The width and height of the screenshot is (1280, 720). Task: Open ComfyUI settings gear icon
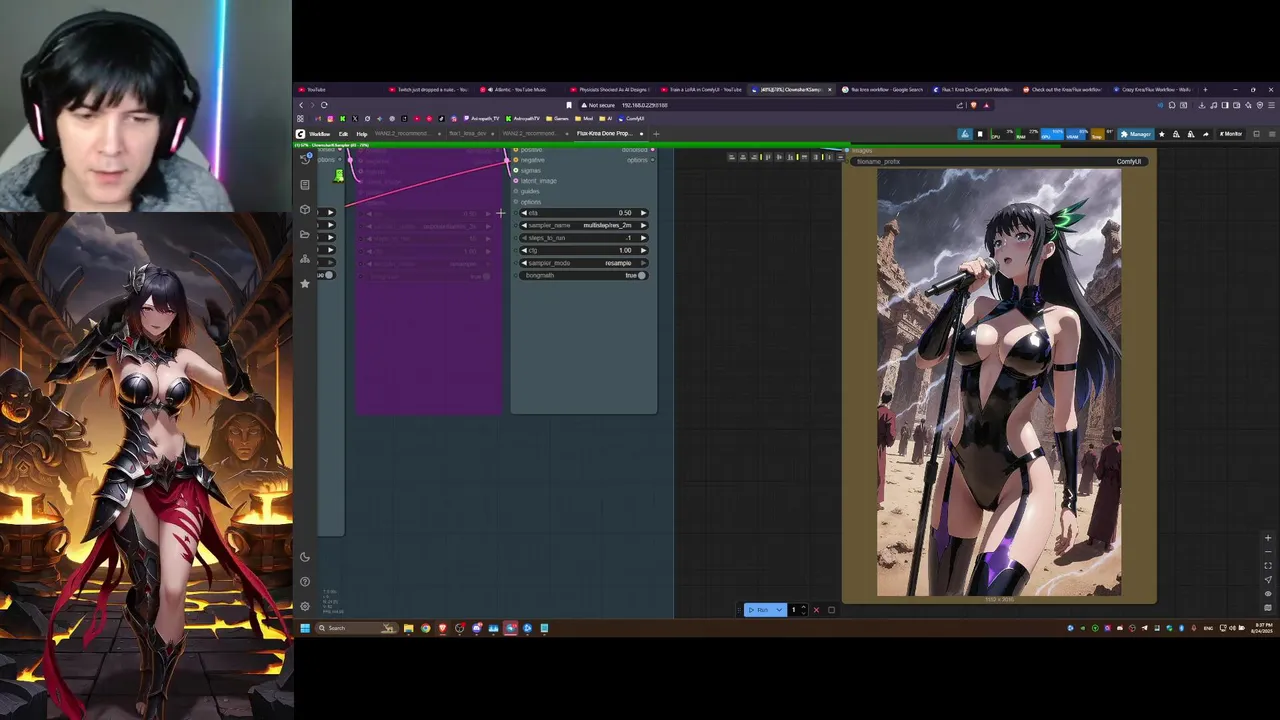click(305, 606)
